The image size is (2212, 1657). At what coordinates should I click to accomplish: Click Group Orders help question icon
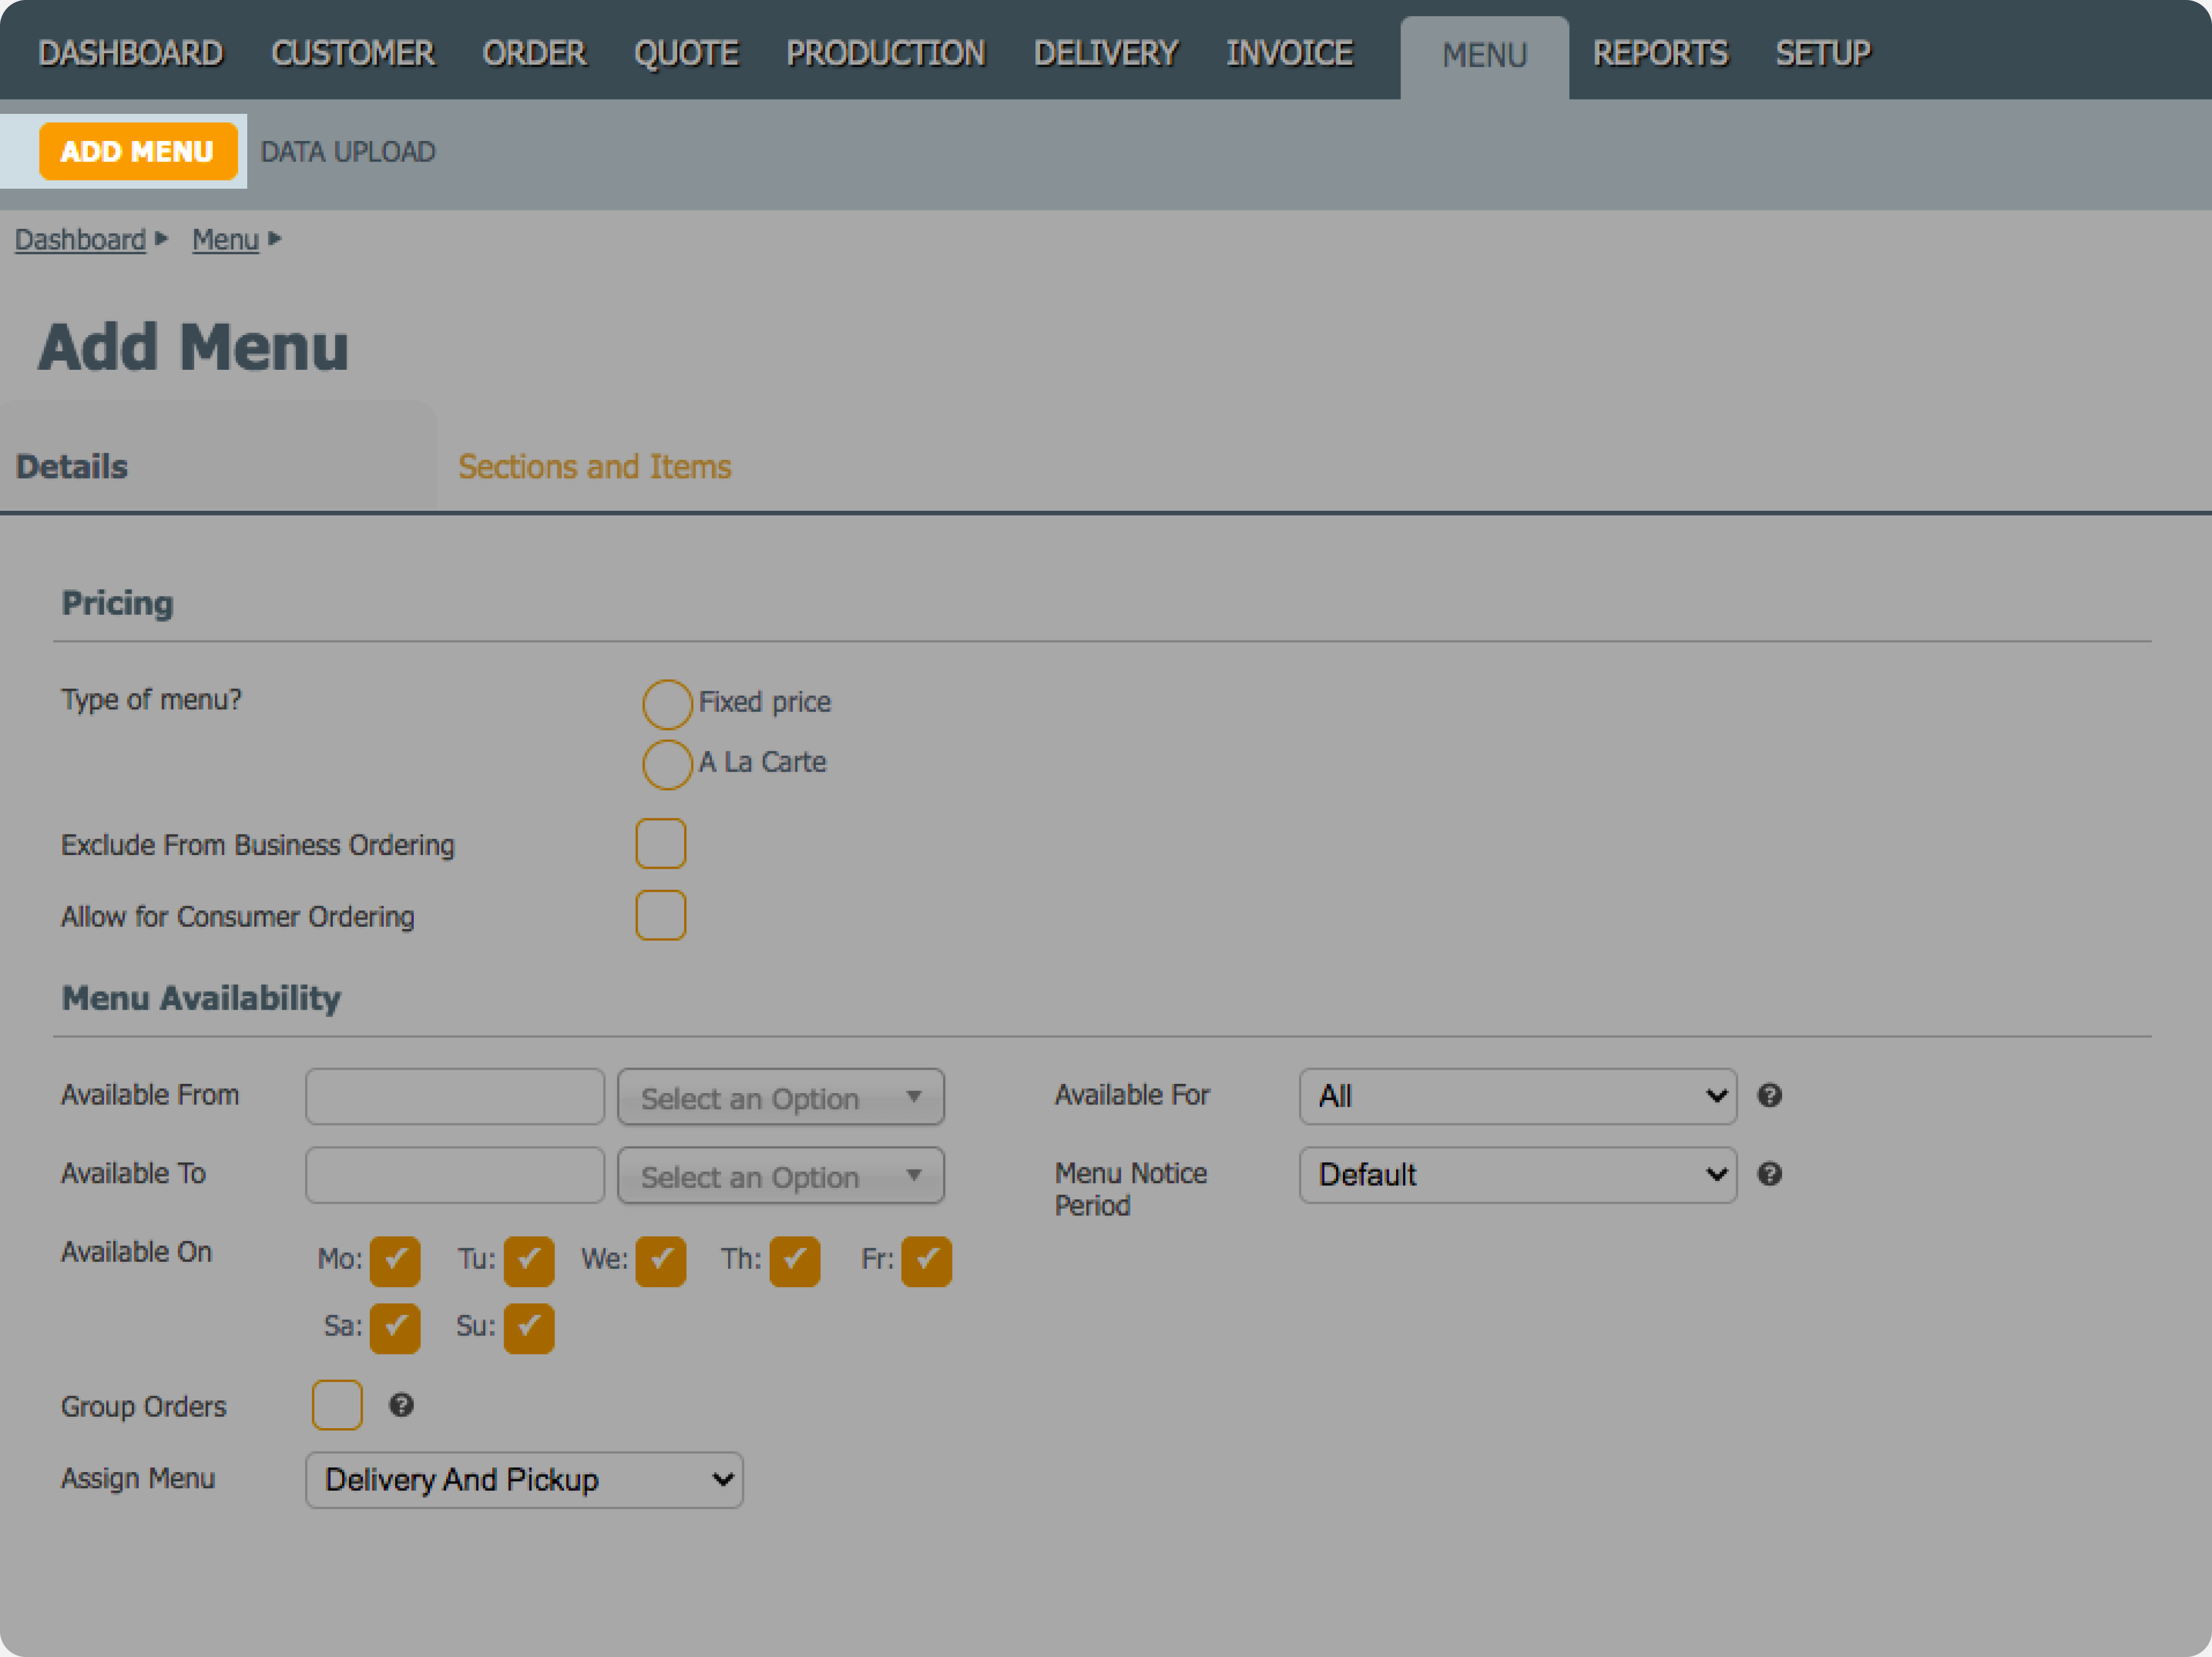[401, 1405]
